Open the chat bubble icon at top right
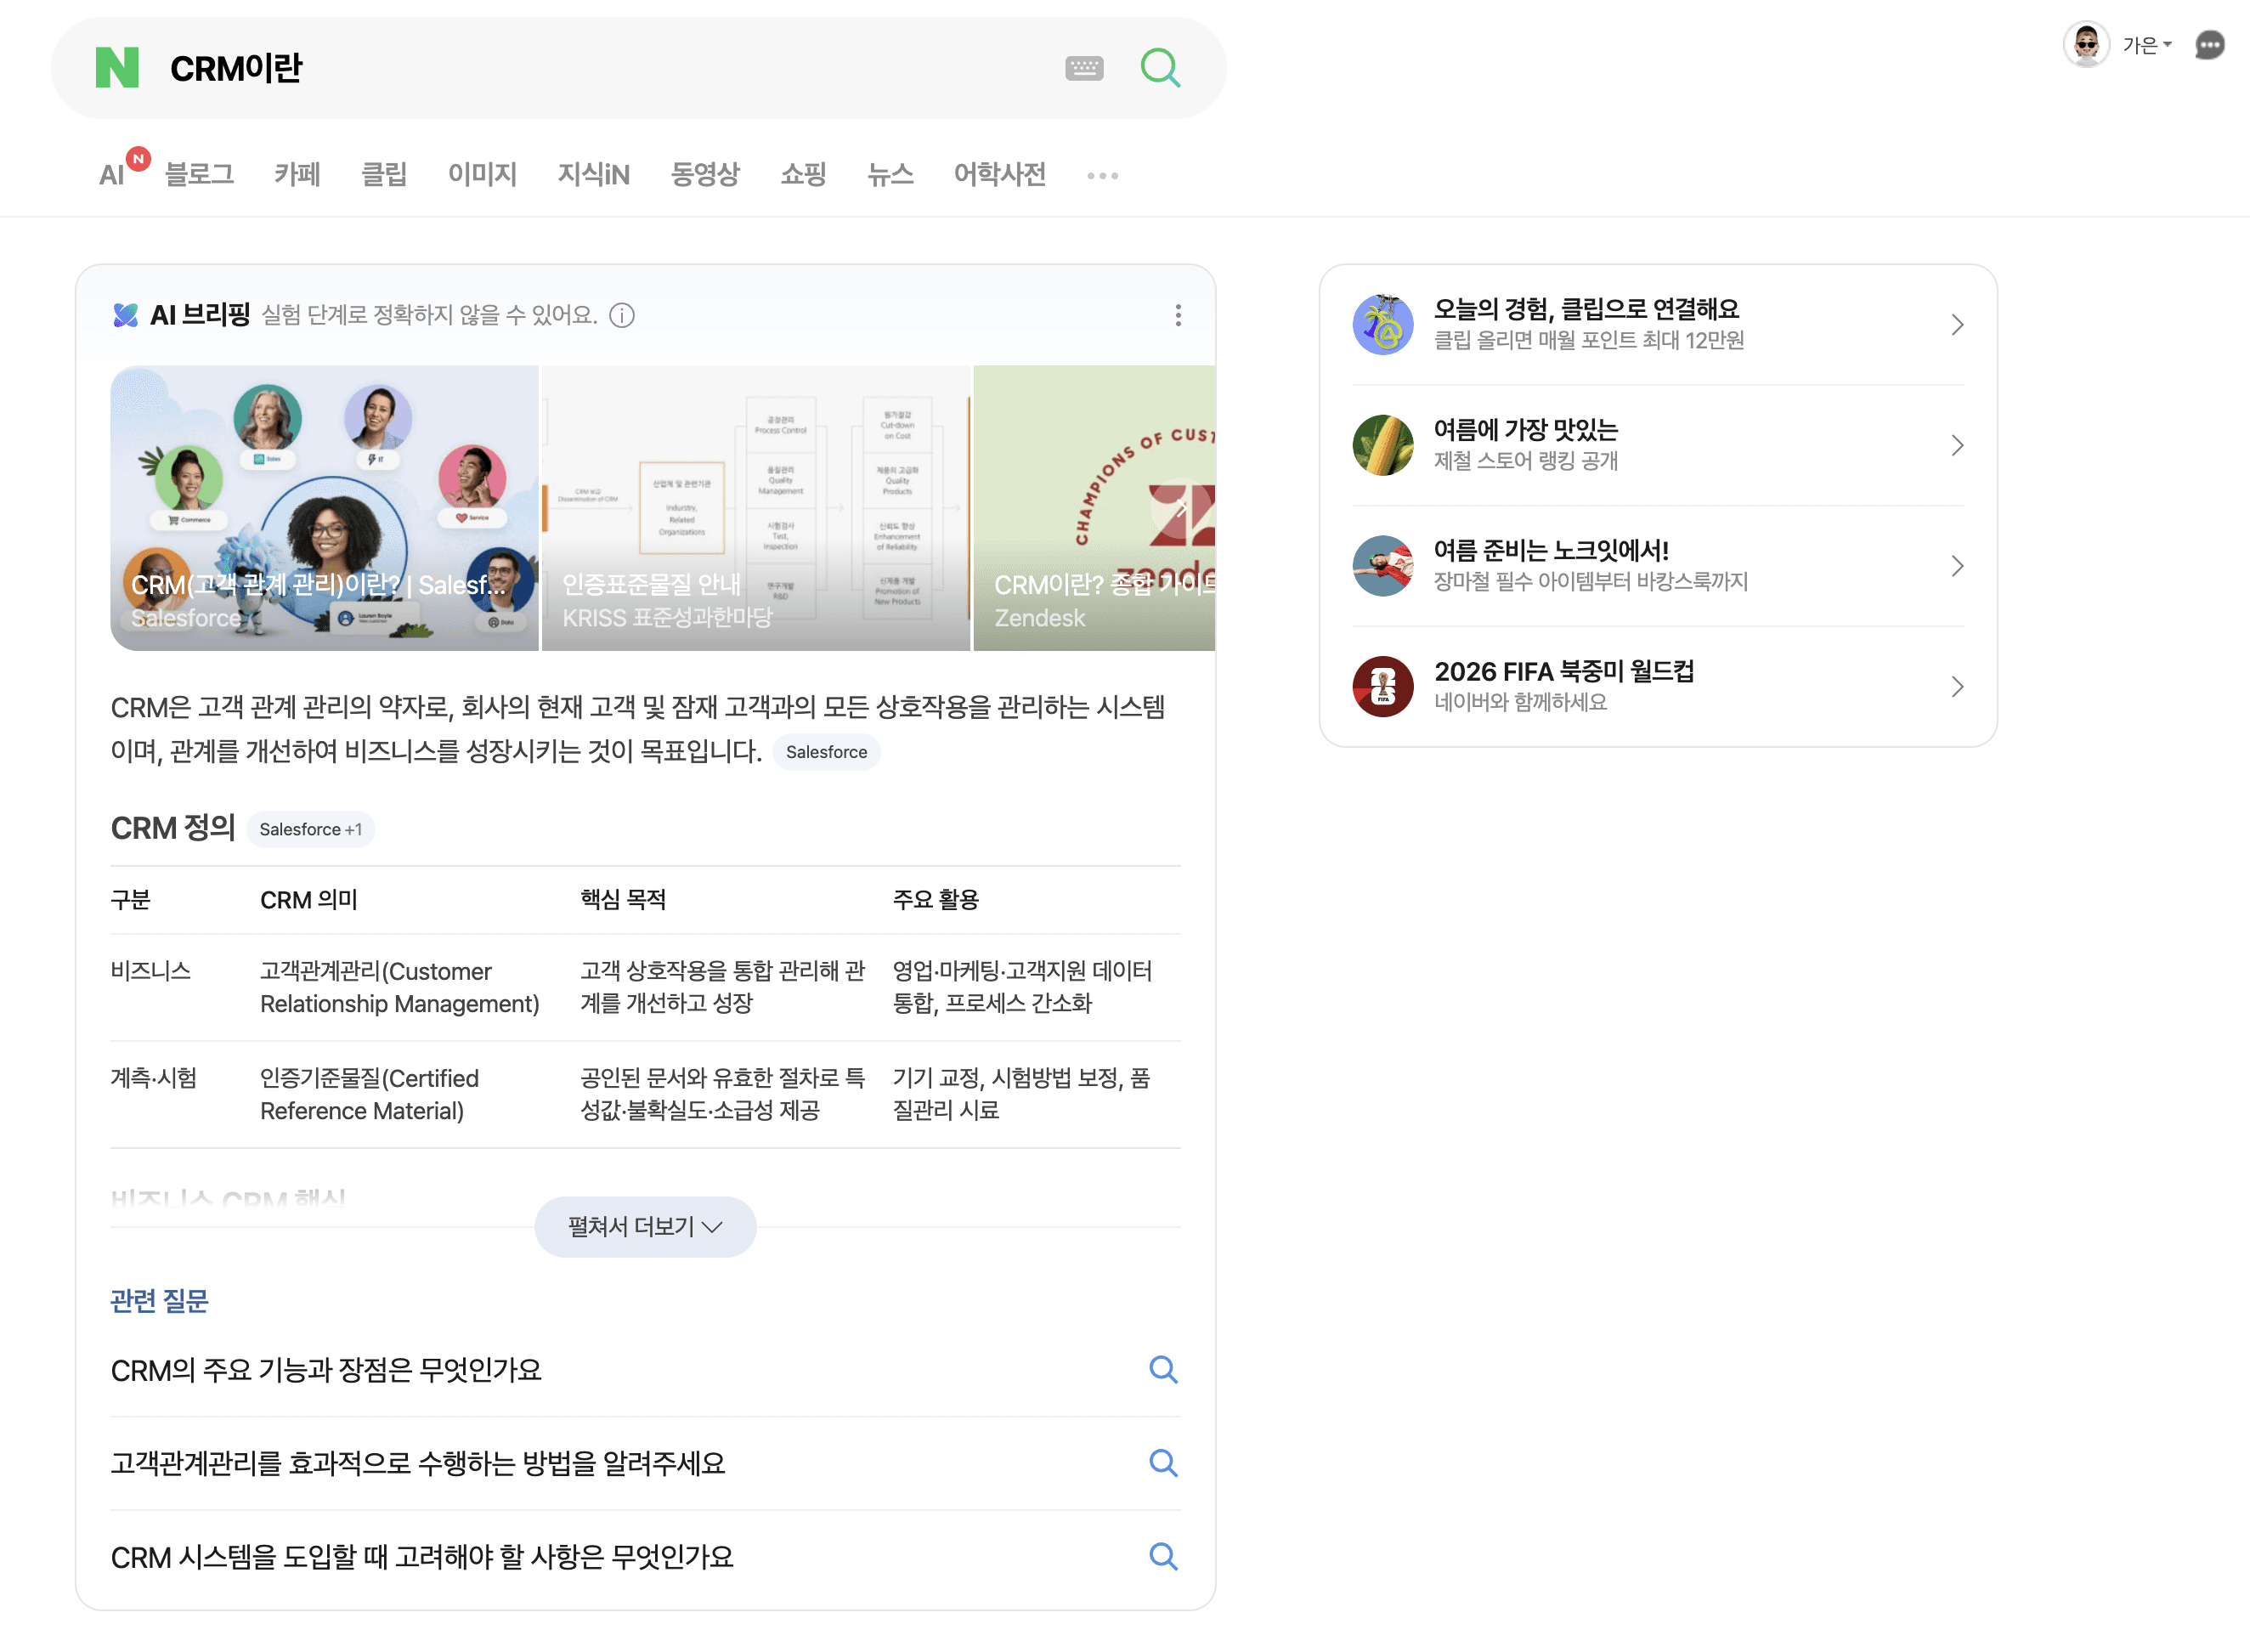Image resolution: width=2250 pixels, height=1652 pixels. pyautogui.click(x=2209, y=45)
